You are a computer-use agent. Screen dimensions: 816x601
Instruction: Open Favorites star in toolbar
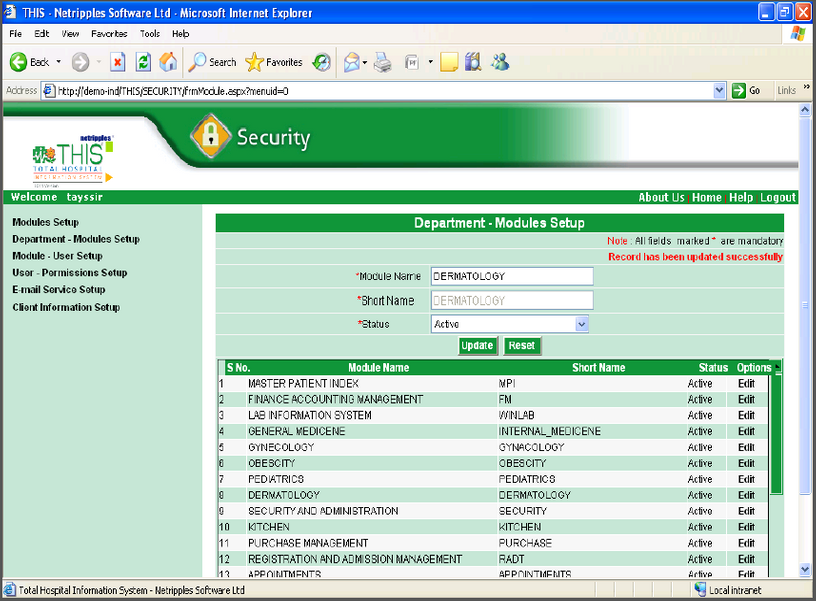coord(254,62)
